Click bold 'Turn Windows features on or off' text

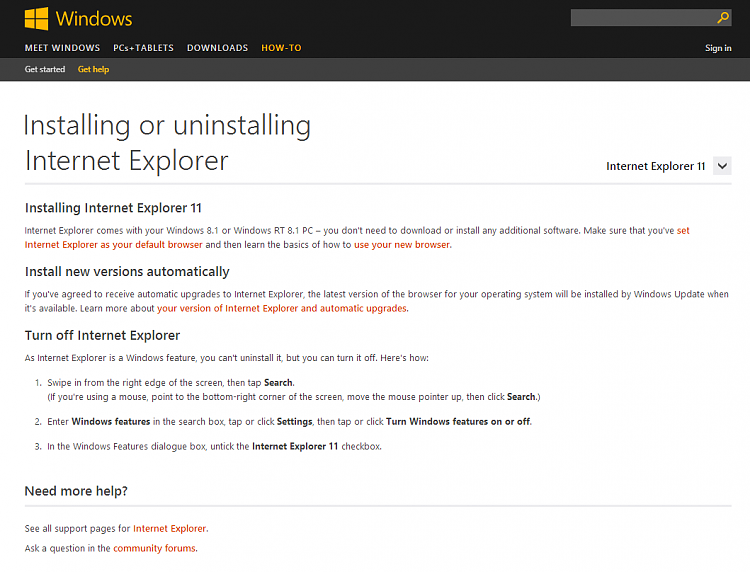click(x=458, y=422)
